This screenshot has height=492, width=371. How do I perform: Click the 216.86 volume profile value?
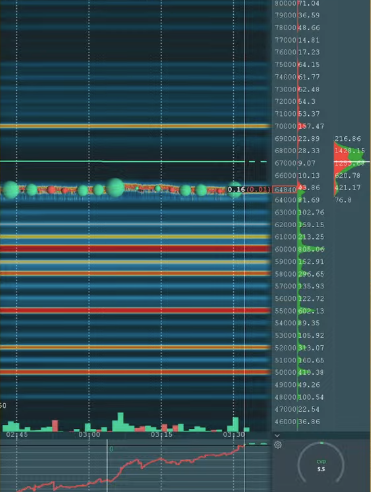click(348, 139)
